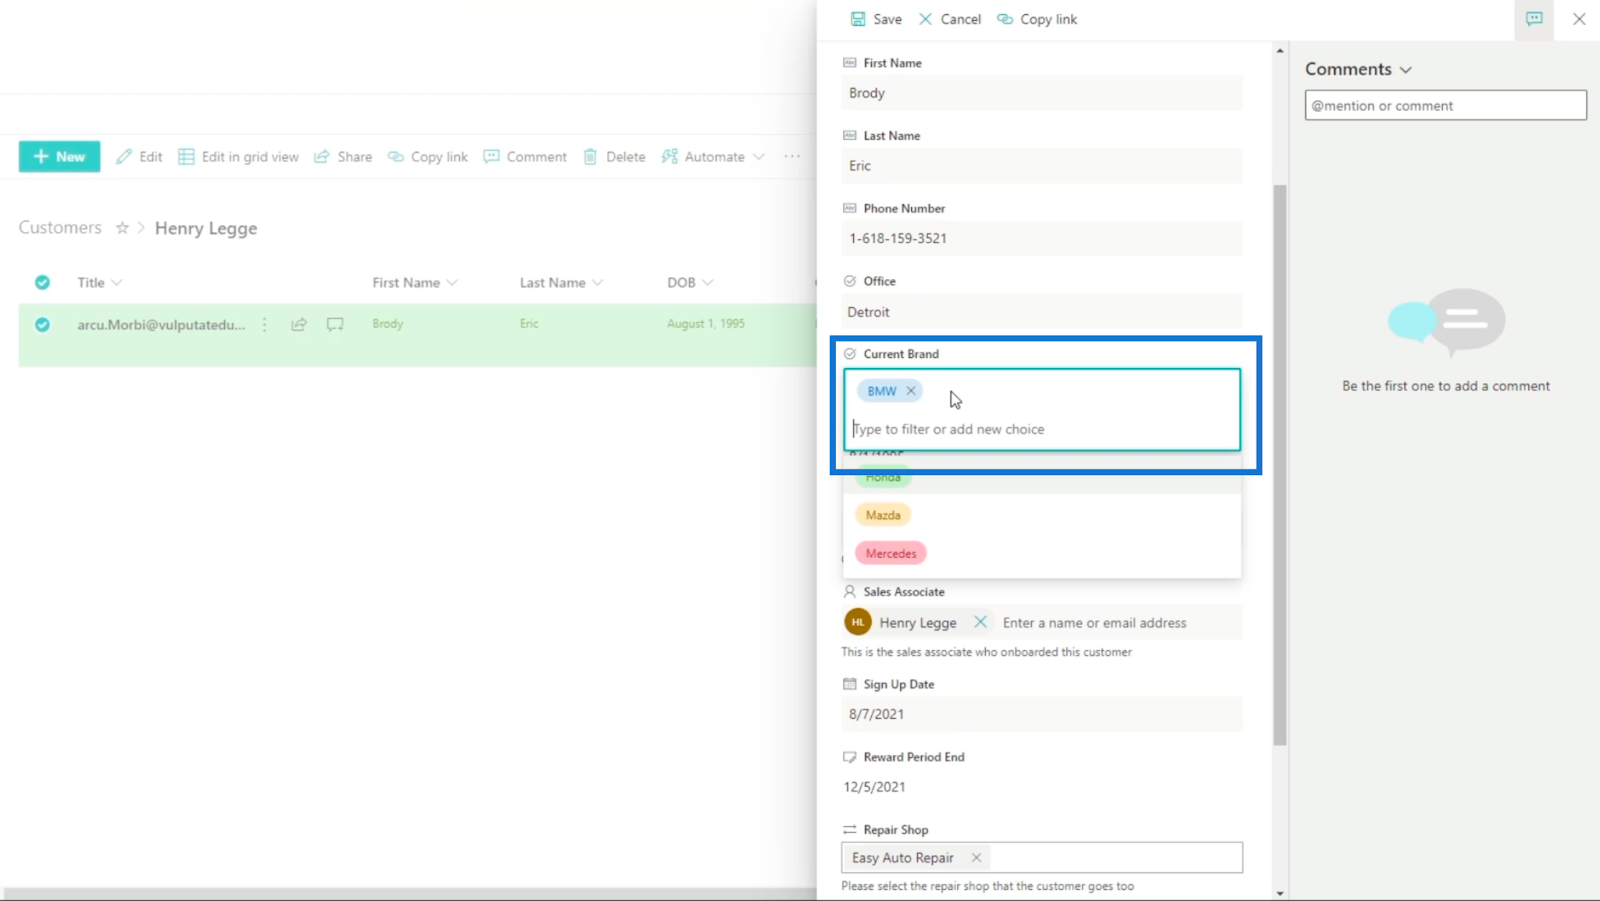
Task: Toggle the comments pane icon
Action: tap(1534, 19)
